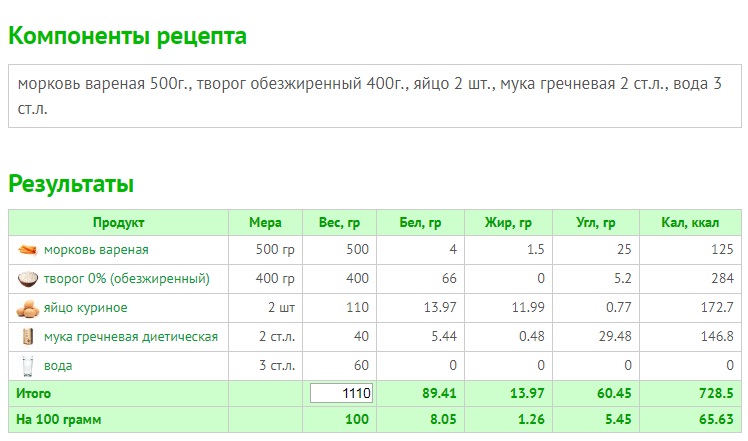Click the cottage cheese bowl icon
Image resolution: width=748 pixels, height=441 pixels.
tap(27, 279)
